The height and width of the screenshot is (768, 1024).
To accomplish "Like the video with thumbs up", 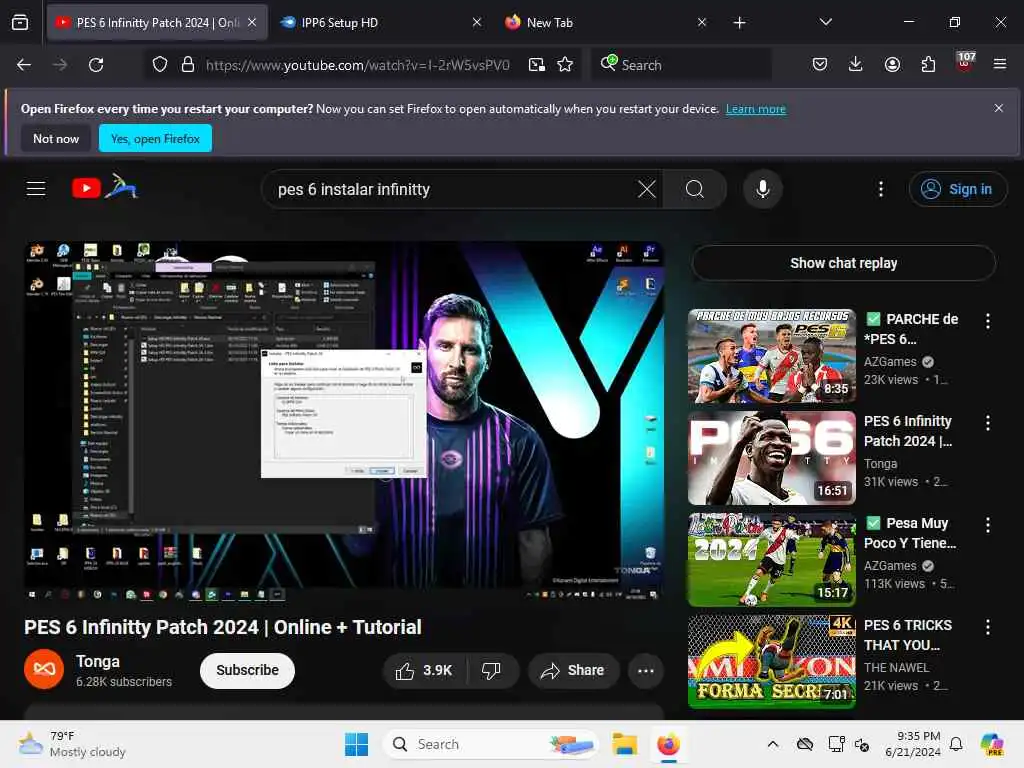I will (423, 671).
